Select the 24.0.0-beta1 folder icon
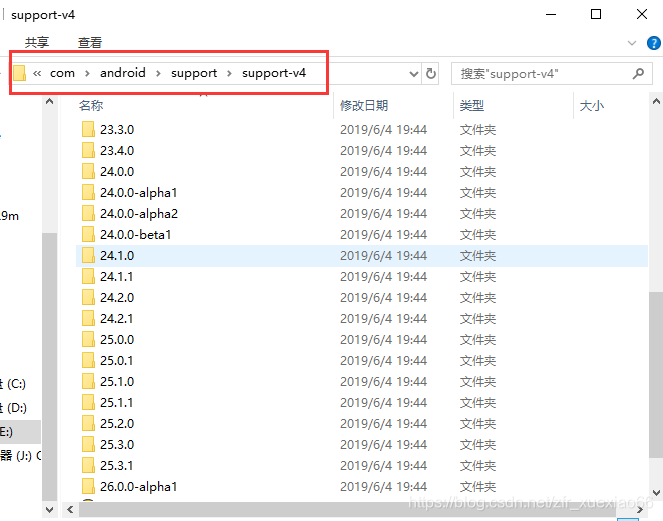The height and width of the screenshot is (521, 663). point(88,234)
